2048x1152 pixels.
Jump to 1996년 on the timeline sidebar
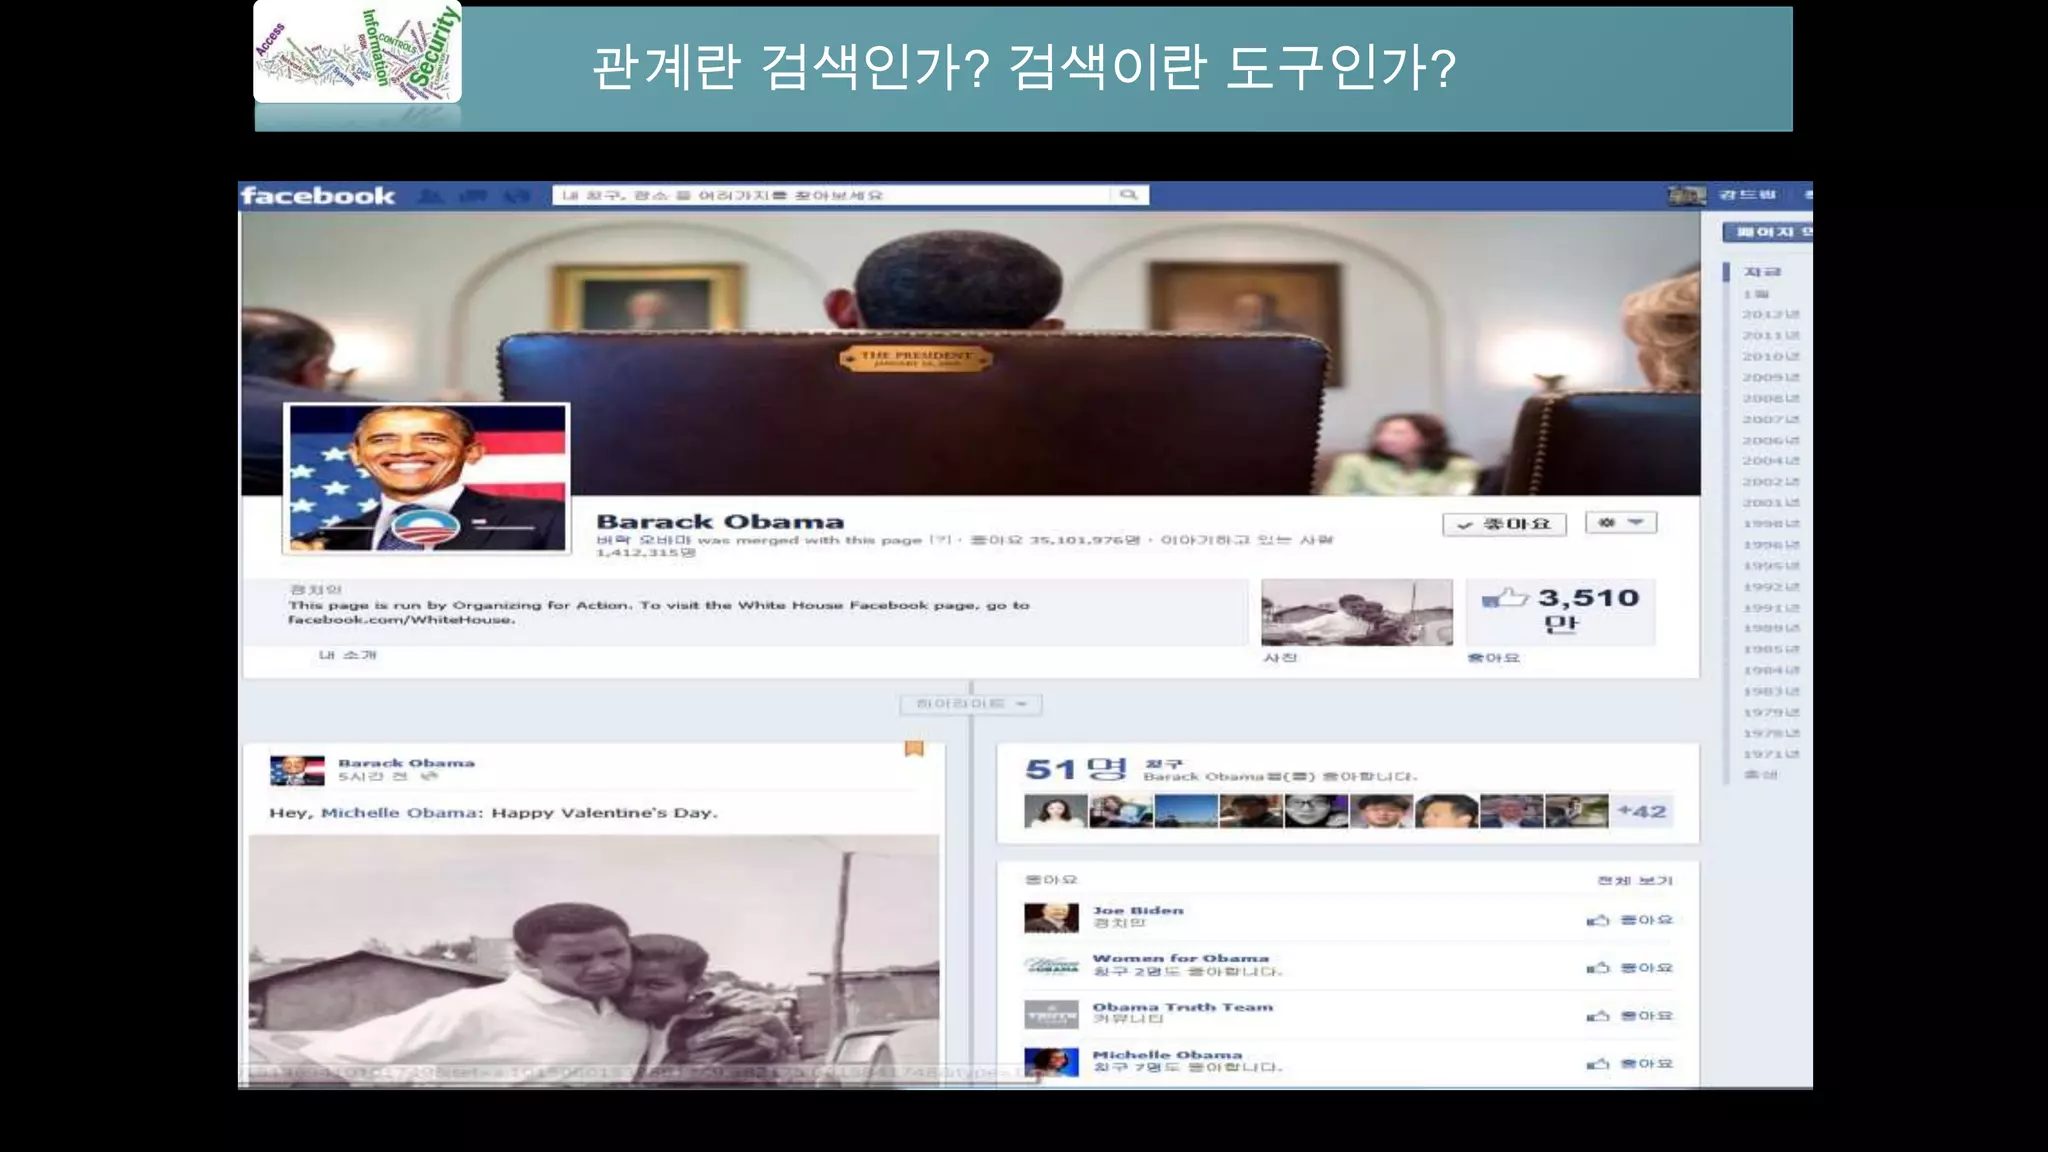click(1771, 545)
